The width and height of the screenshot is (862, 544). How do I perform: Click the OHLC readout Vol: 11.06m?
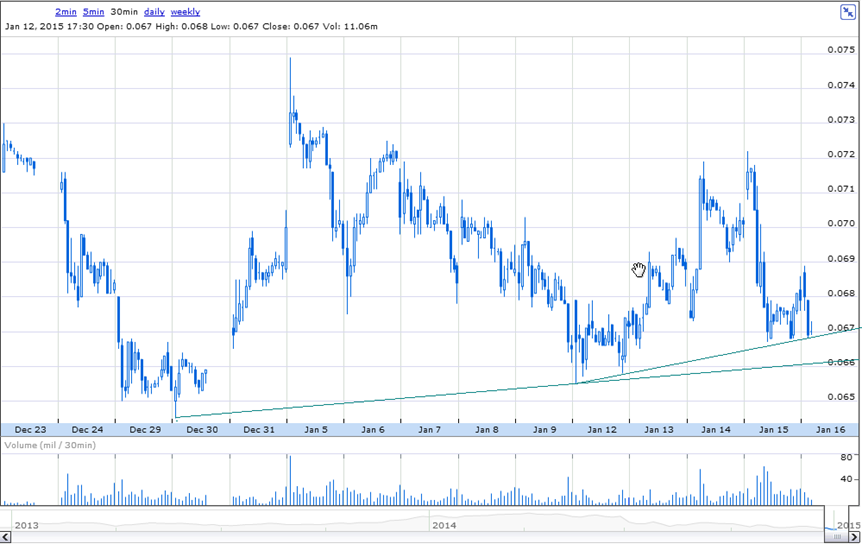click(351, 26)
